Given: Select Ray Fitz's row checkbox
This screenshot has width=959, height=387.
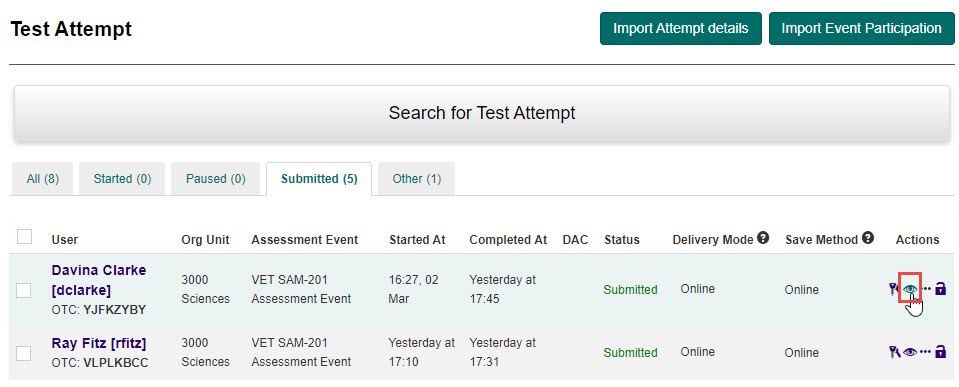Looking at the screenshot, I should click(x=24, y=353).
